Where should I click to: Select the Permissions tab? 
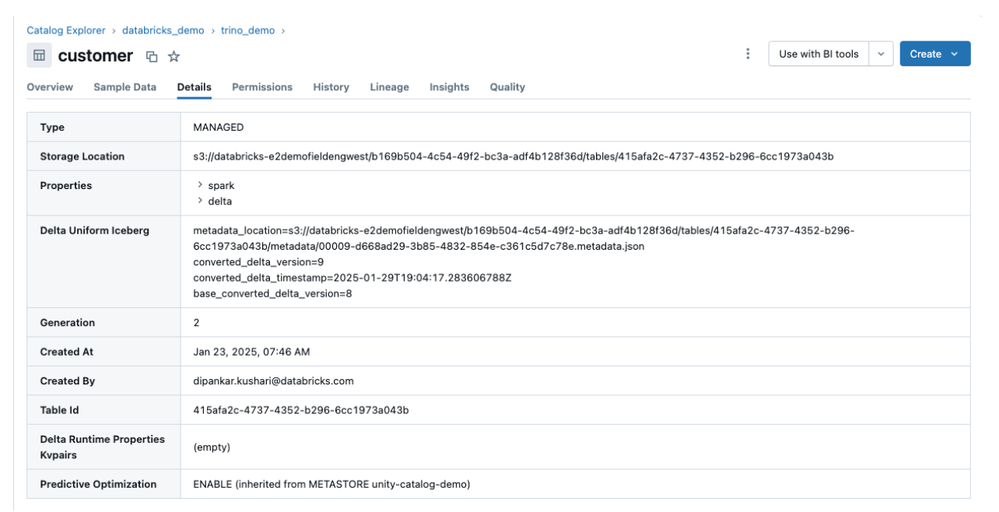(x=262, y=87)
